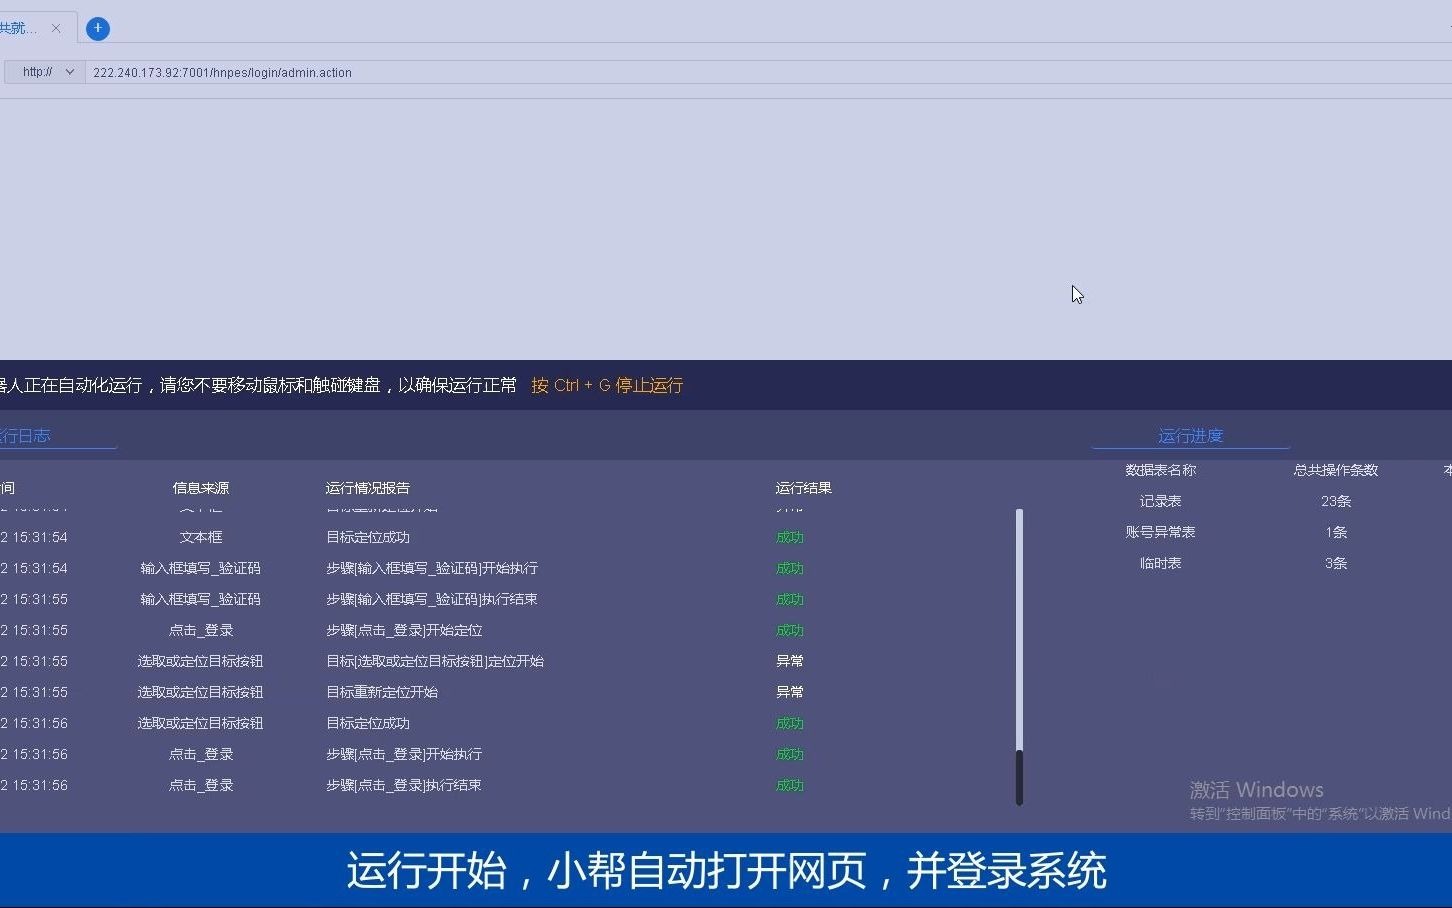The image size is (1452, 908).
Task: Click the 运行结果 column header
Action: coord(804,488)
